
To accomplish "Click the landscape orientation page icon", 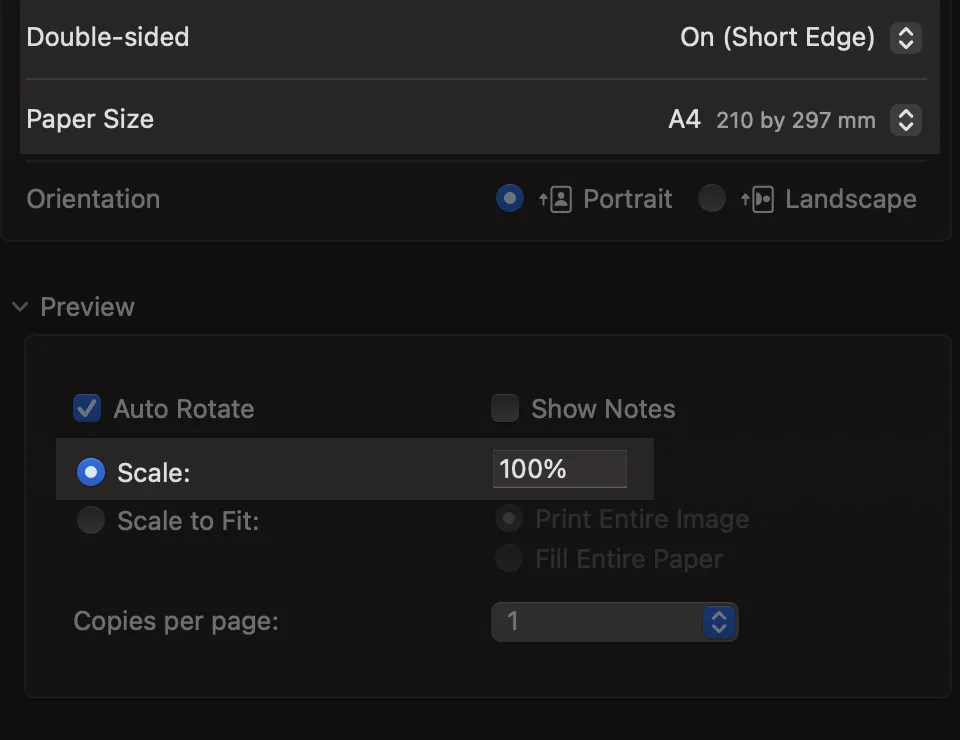I will (x=758, y=199).
